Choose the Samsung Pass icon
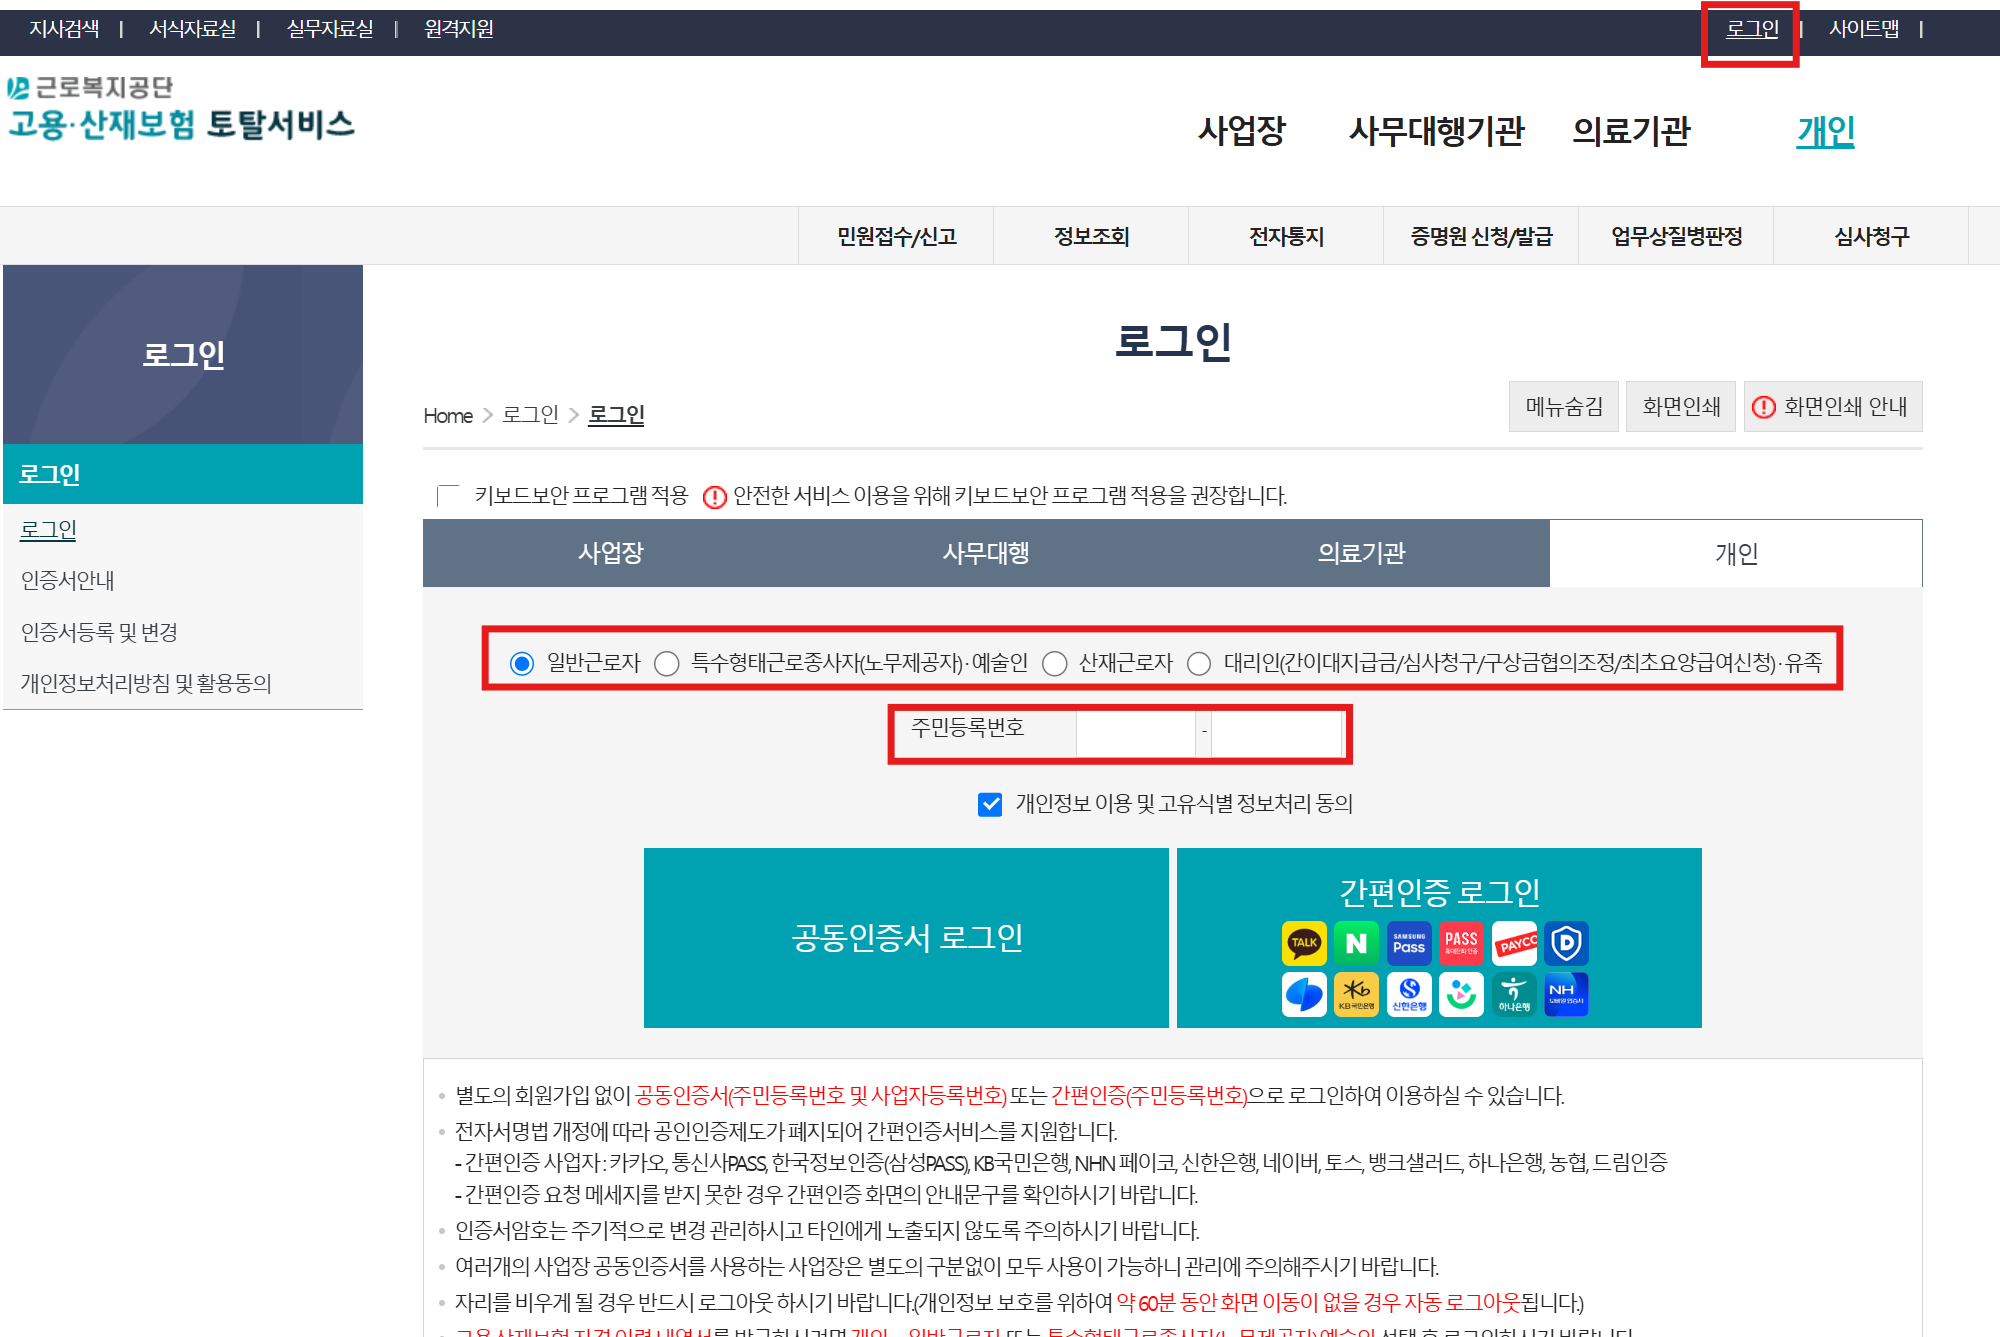 coord(1409,943)
